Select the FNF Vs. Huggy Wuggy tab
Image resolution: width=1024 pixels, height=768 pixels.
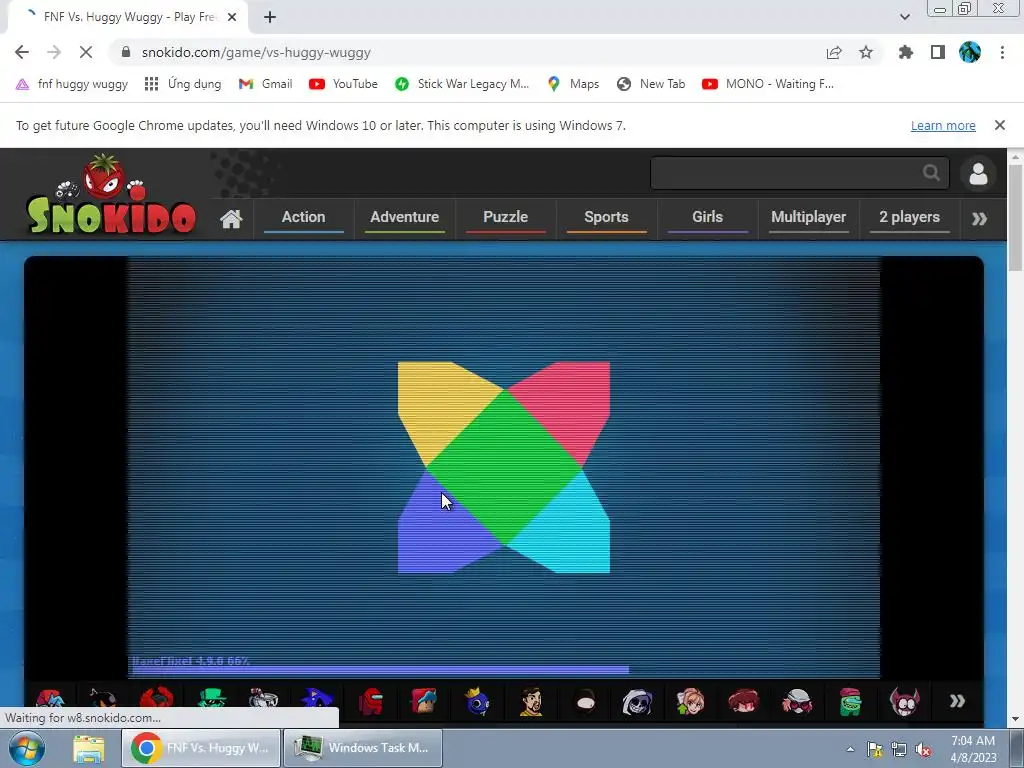pyautogui.click(x=127, y=17)
